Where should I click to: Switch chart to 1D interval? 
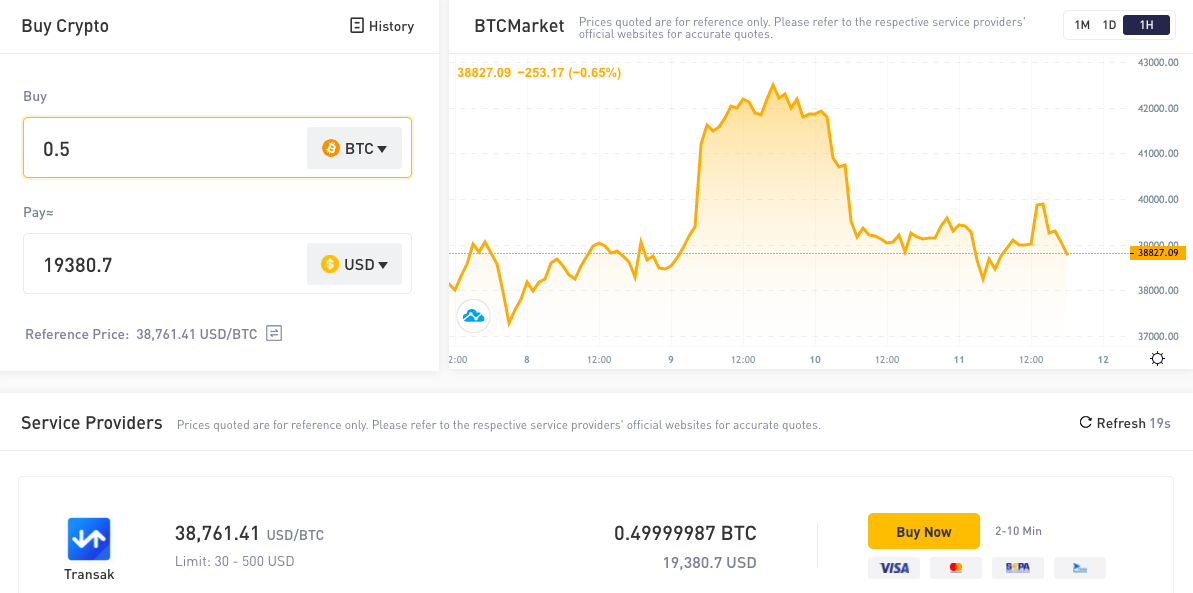(x=1109, y=25)
